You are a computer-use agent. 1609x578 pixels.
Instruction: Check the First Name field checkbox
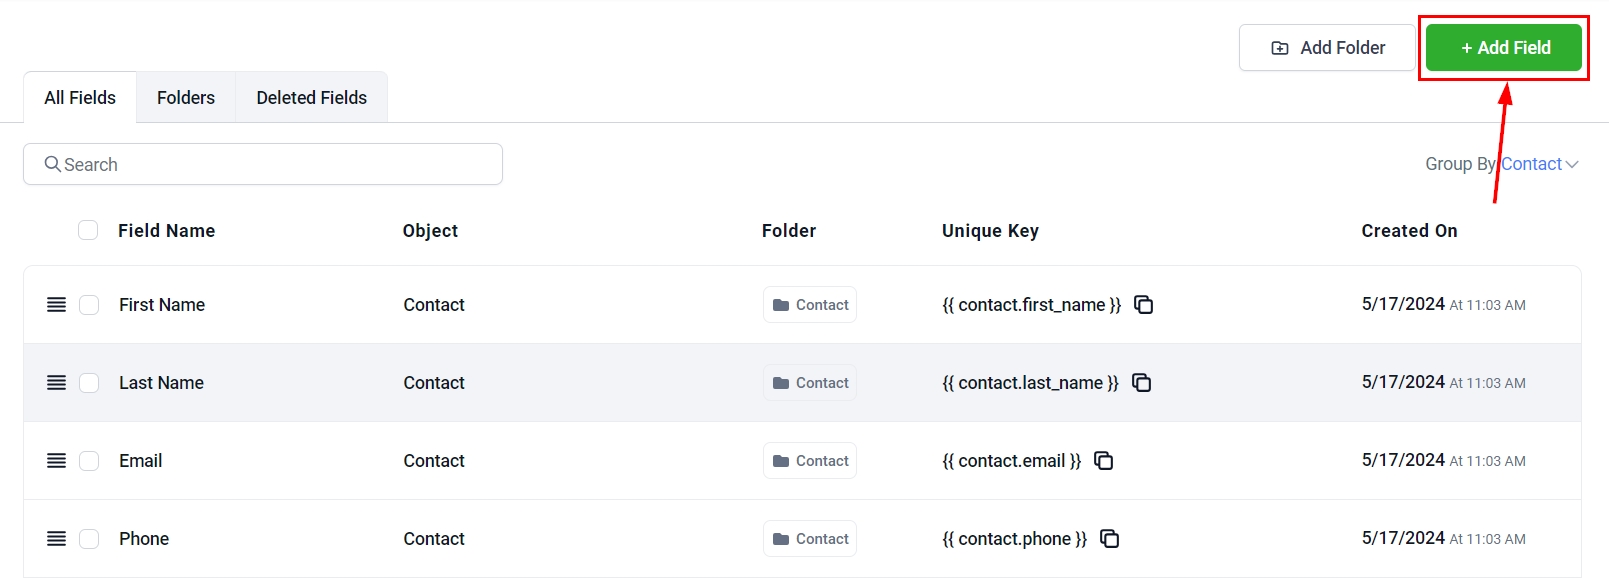[x=89, y=305]
